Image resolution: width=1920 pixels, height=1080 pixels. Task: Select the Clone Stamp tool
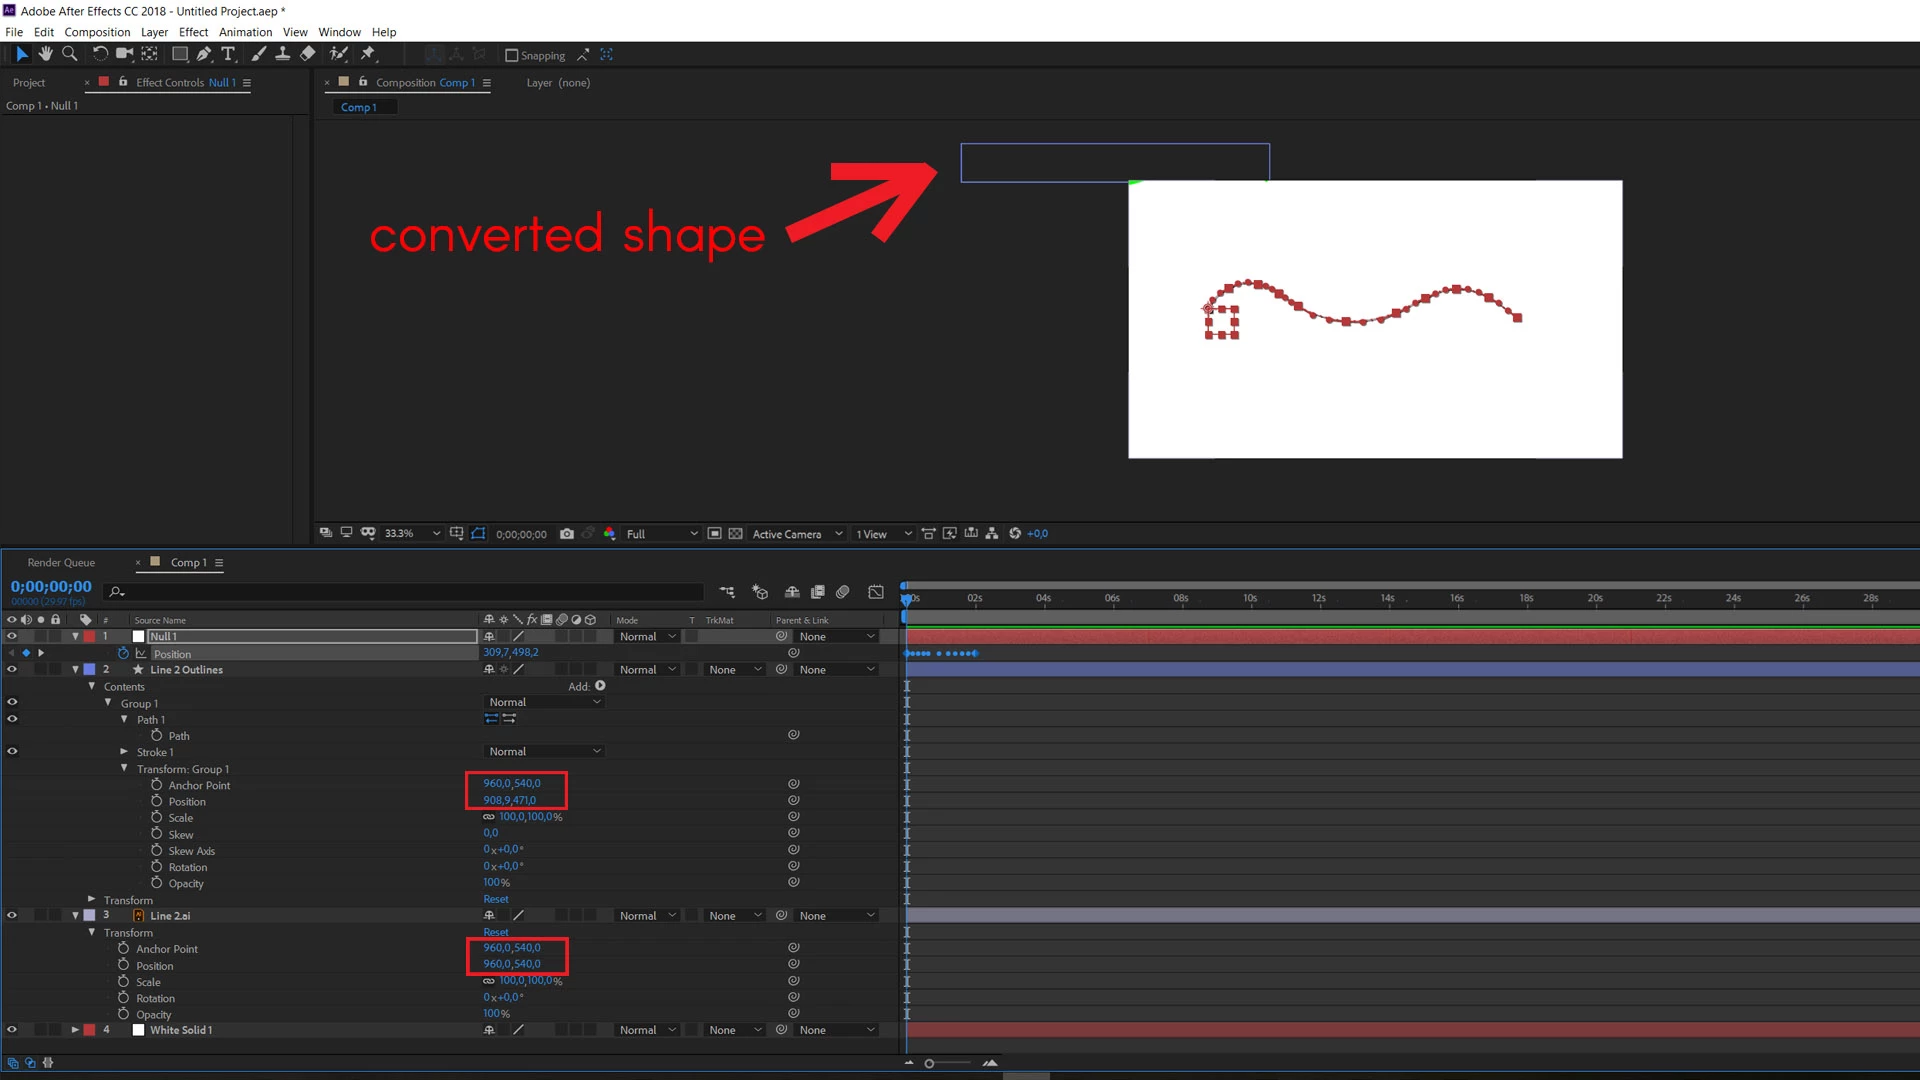pos(283,54)
